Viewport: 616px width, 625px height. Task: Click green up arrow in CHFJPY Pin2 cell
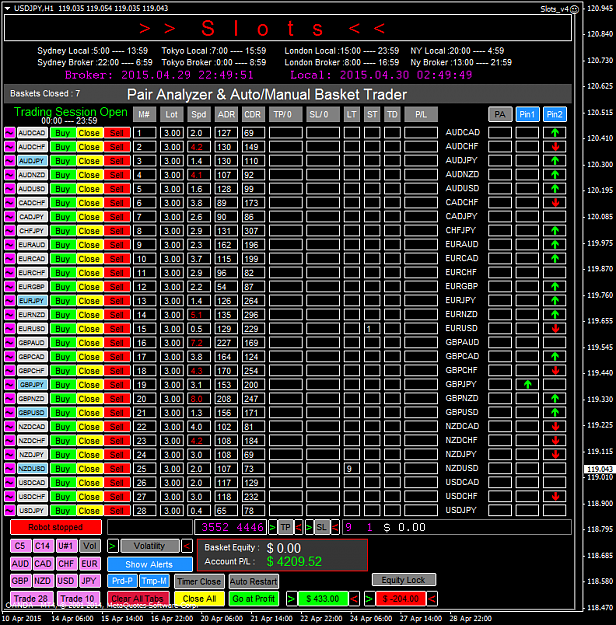555,231
